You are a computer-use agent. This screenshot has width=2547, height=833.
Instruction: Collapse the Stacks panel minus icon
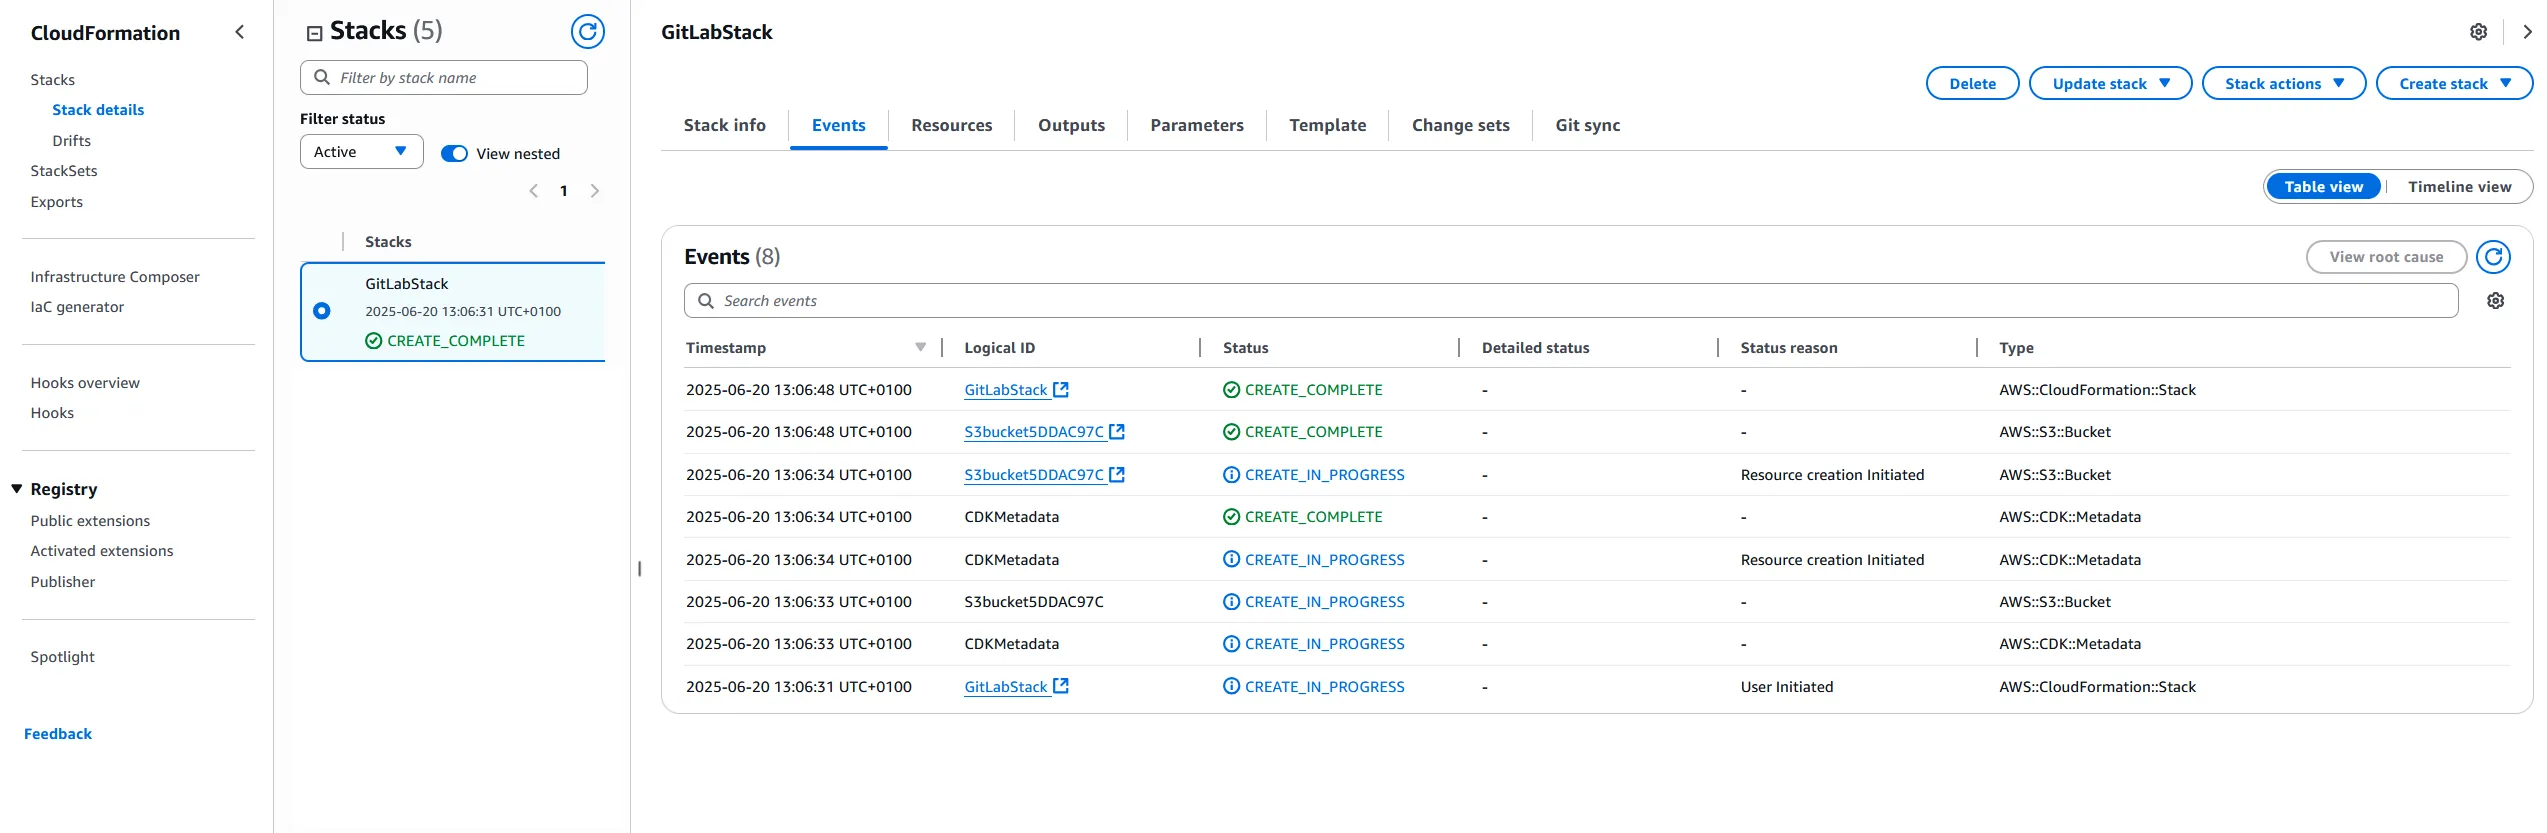click(x=314, y=33)
